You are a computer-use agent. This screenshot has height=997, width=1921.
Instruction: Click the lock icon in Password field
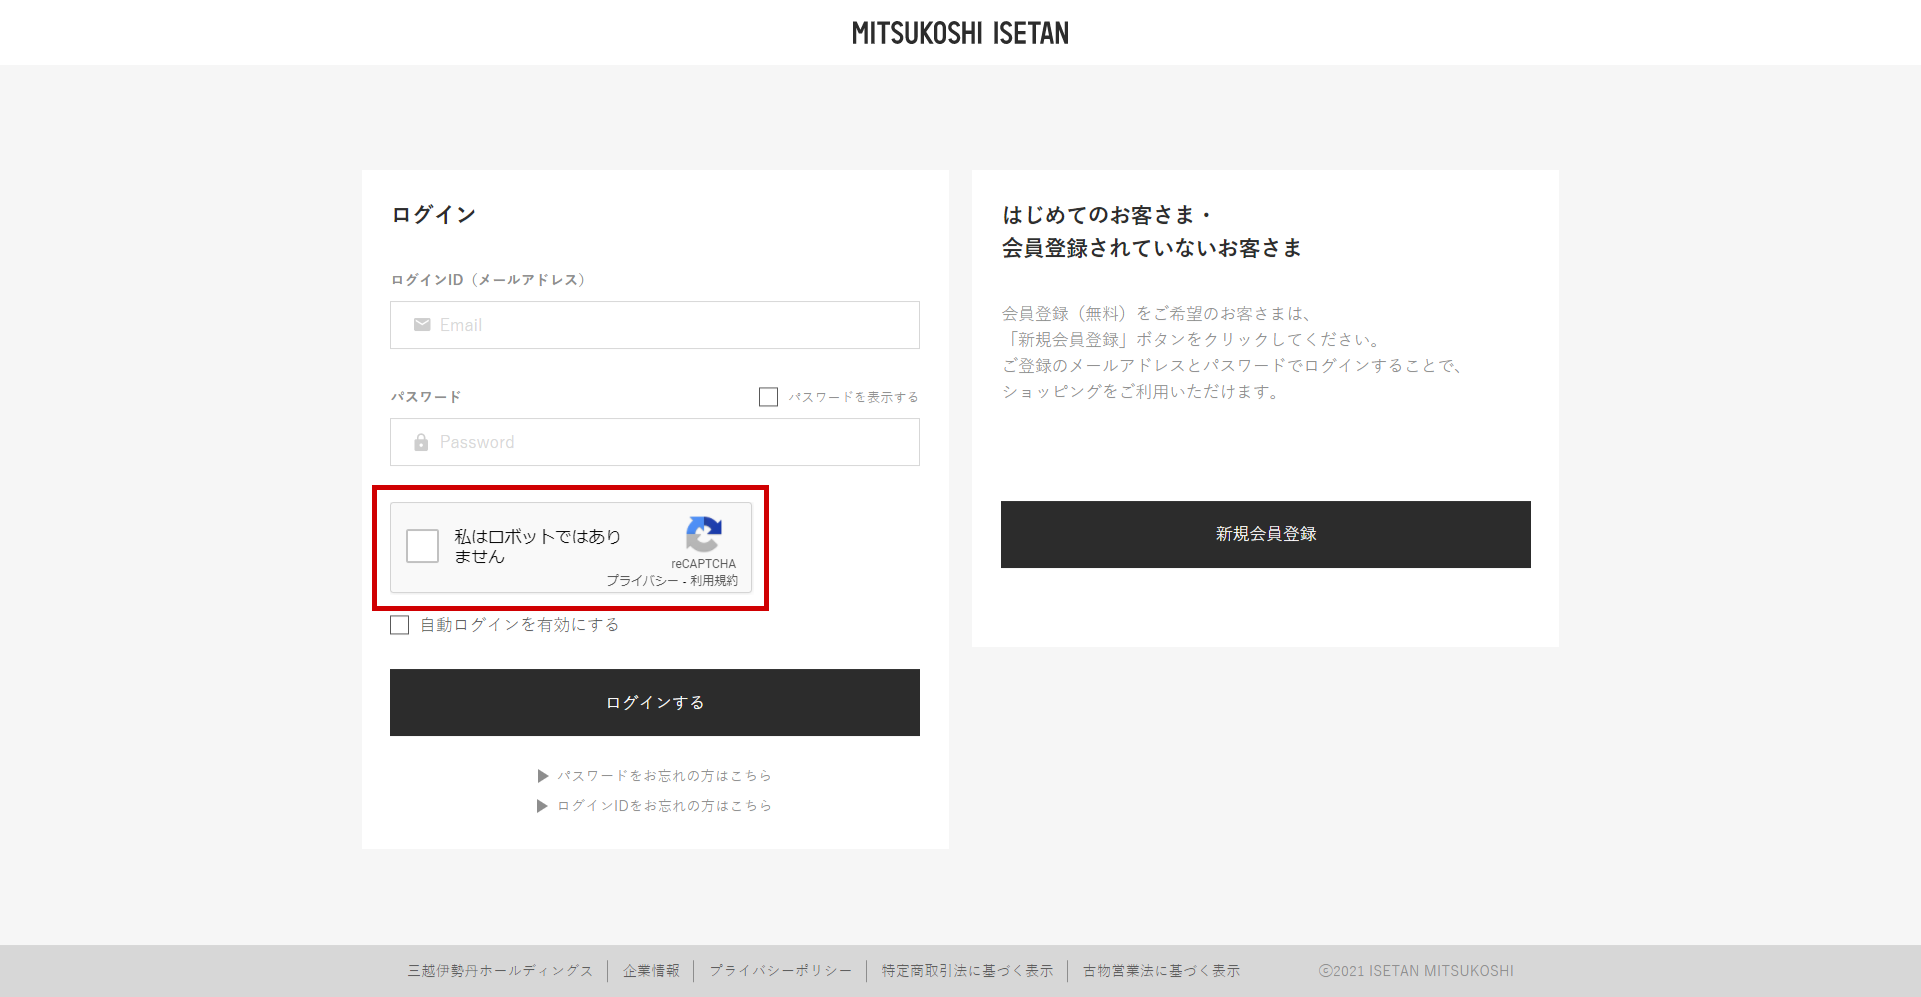point(421,442)
